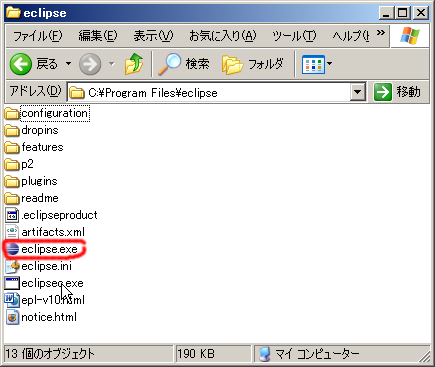Click the Windows flag logo

click(410, 36)
